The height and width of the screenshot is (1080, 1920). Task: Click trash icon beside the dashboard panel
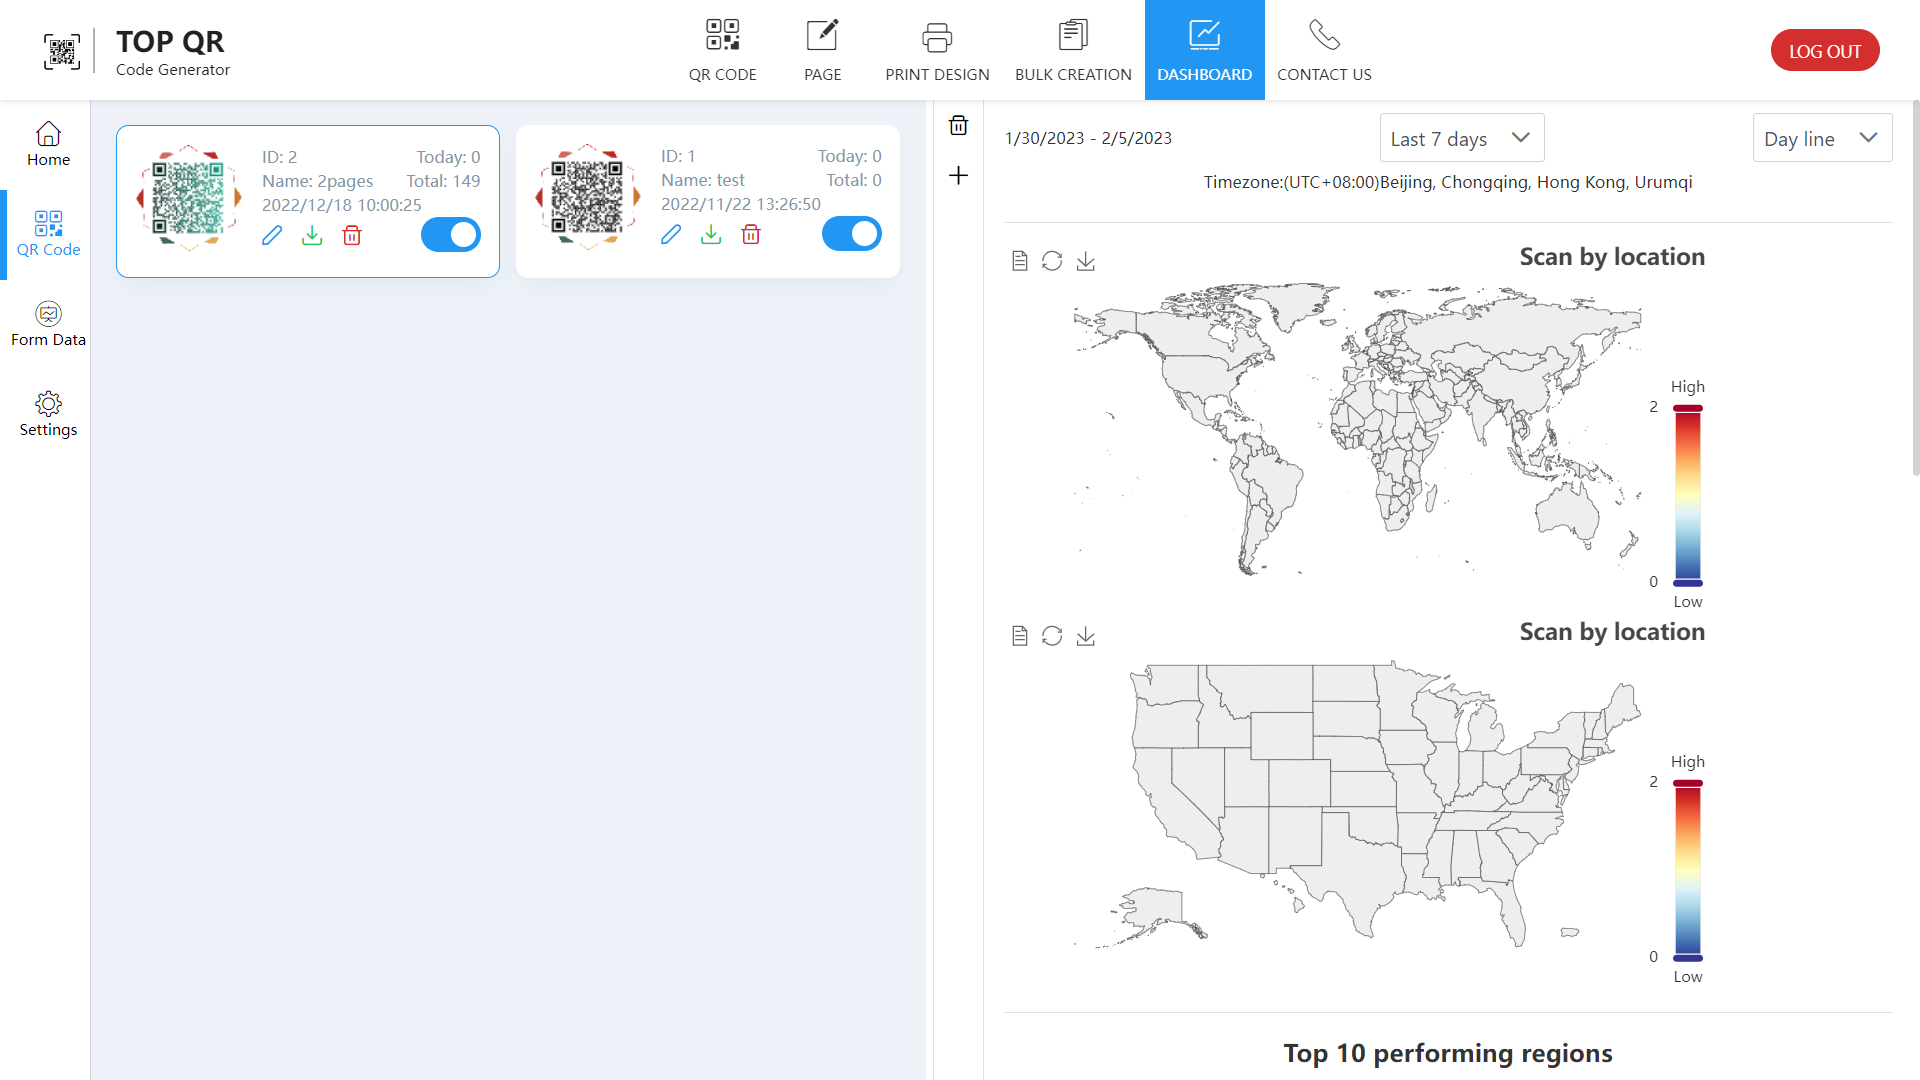point(958,125)
